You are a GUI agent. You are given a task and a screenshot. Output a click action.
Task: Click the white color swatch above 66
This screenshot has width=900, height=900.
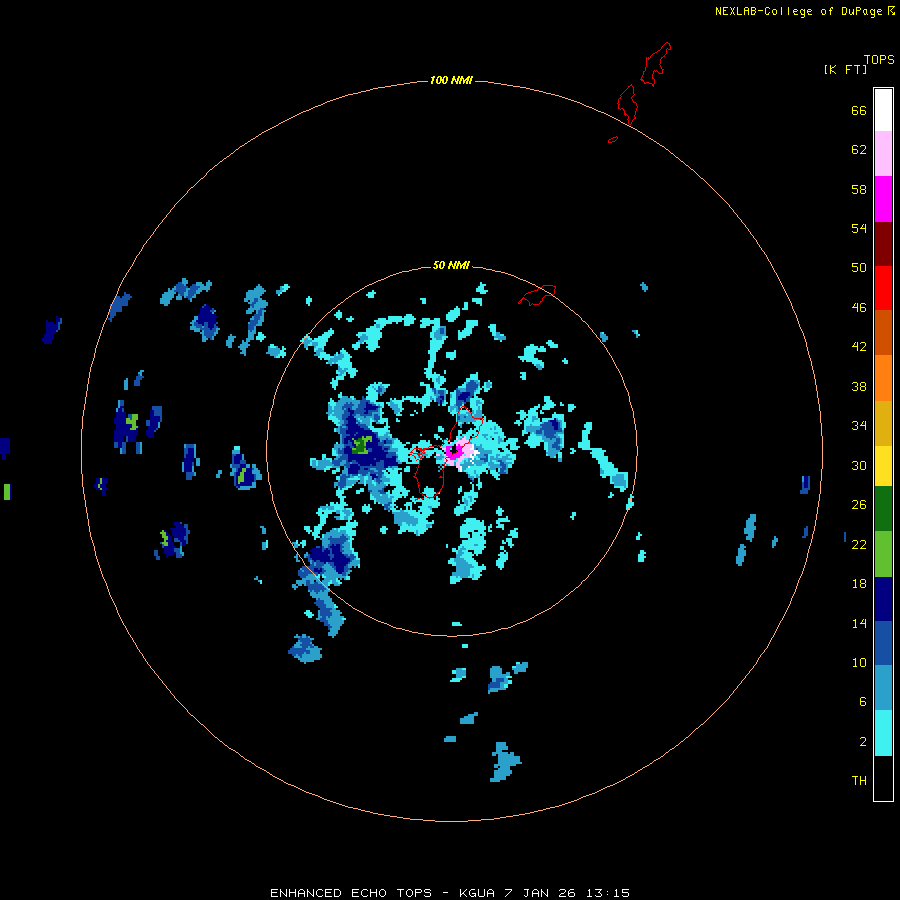(x=883, y=110)
